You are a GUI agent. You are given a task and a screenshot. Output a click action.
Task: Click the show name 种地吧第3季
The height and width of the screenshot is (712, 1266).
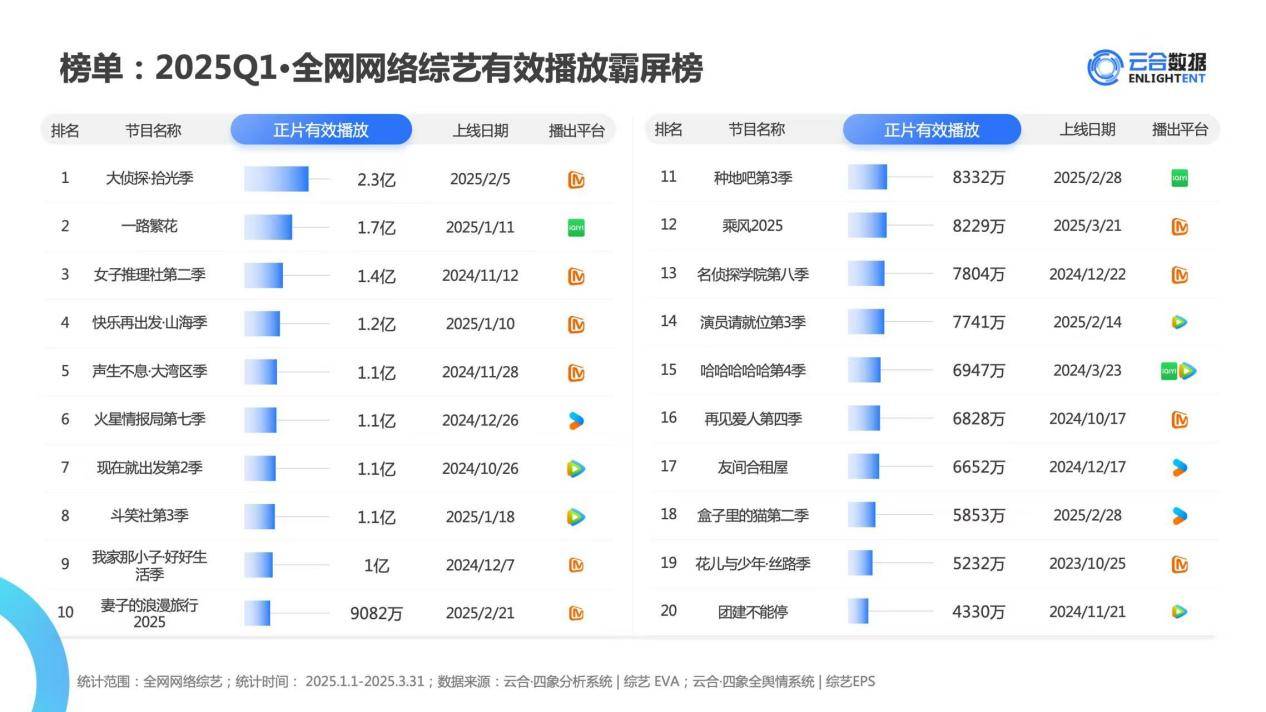click(753, 177)
